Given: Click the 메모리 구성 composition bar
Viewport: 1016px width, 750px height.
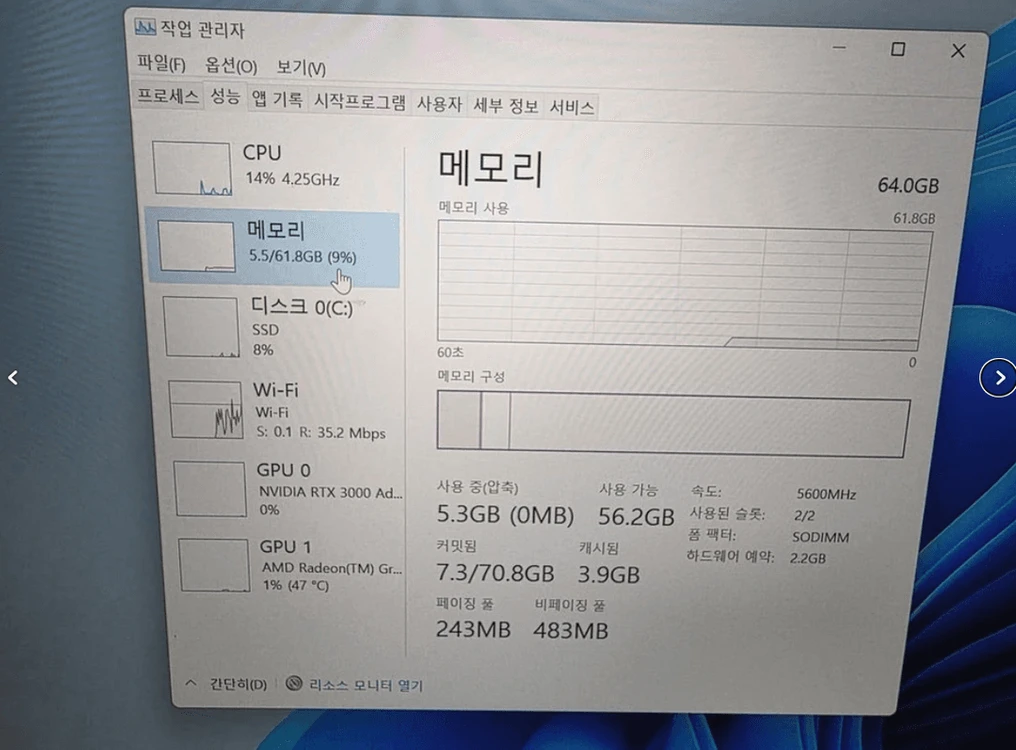Looking at the screenshot, I should click(x=673, y=425).
